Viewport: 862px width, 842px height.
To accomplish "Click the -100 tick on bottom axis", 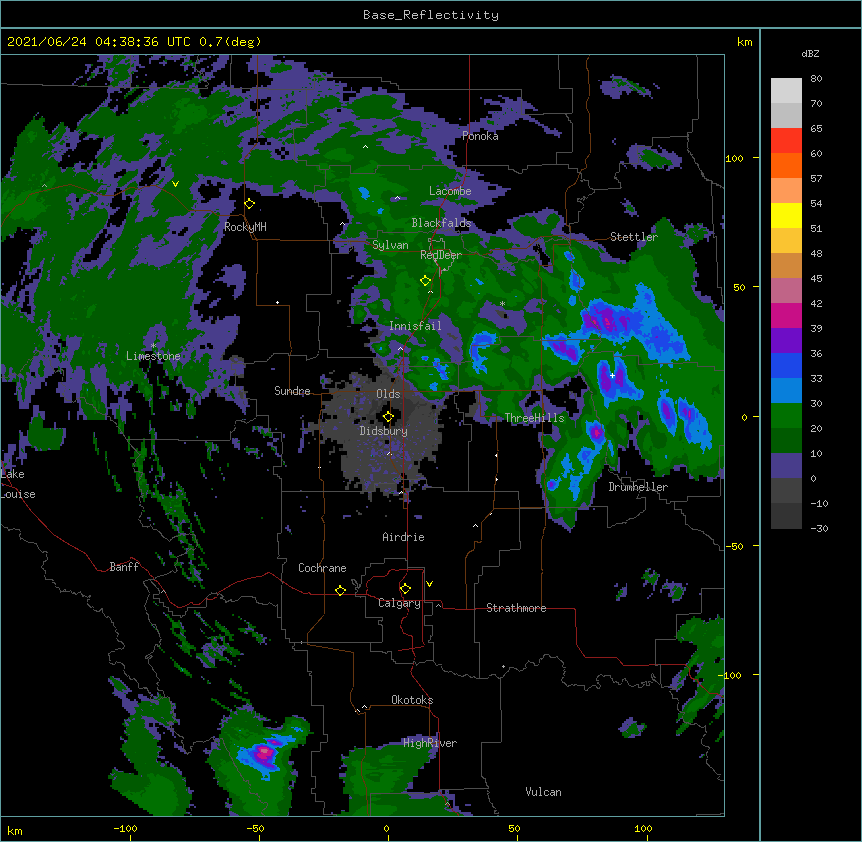I will (125, 829).
